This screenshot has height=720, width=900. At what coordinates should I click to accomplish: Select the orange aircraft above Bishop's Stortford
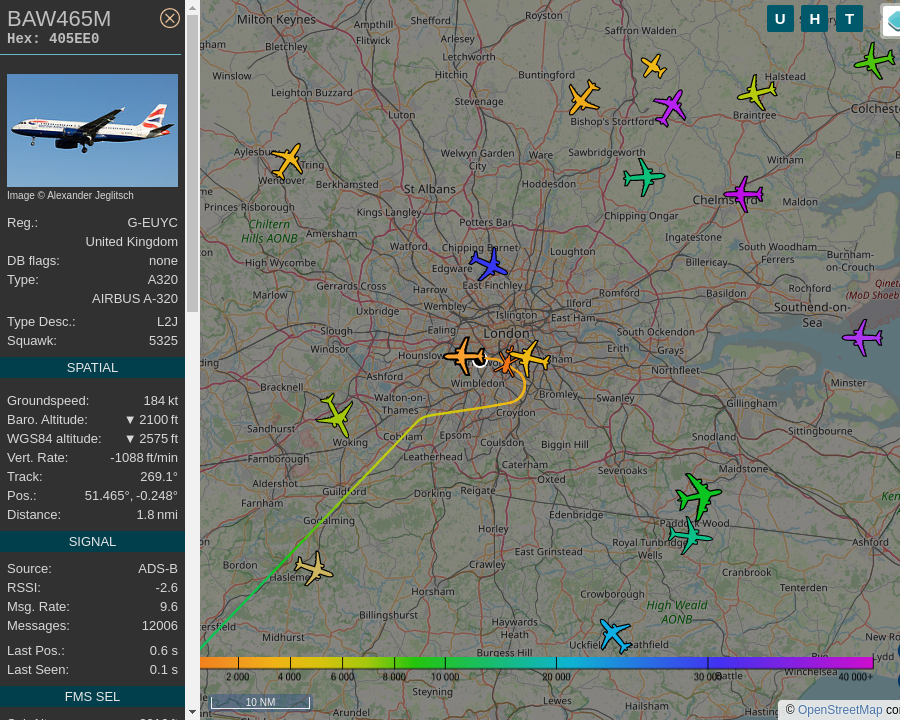click(583, 98)
